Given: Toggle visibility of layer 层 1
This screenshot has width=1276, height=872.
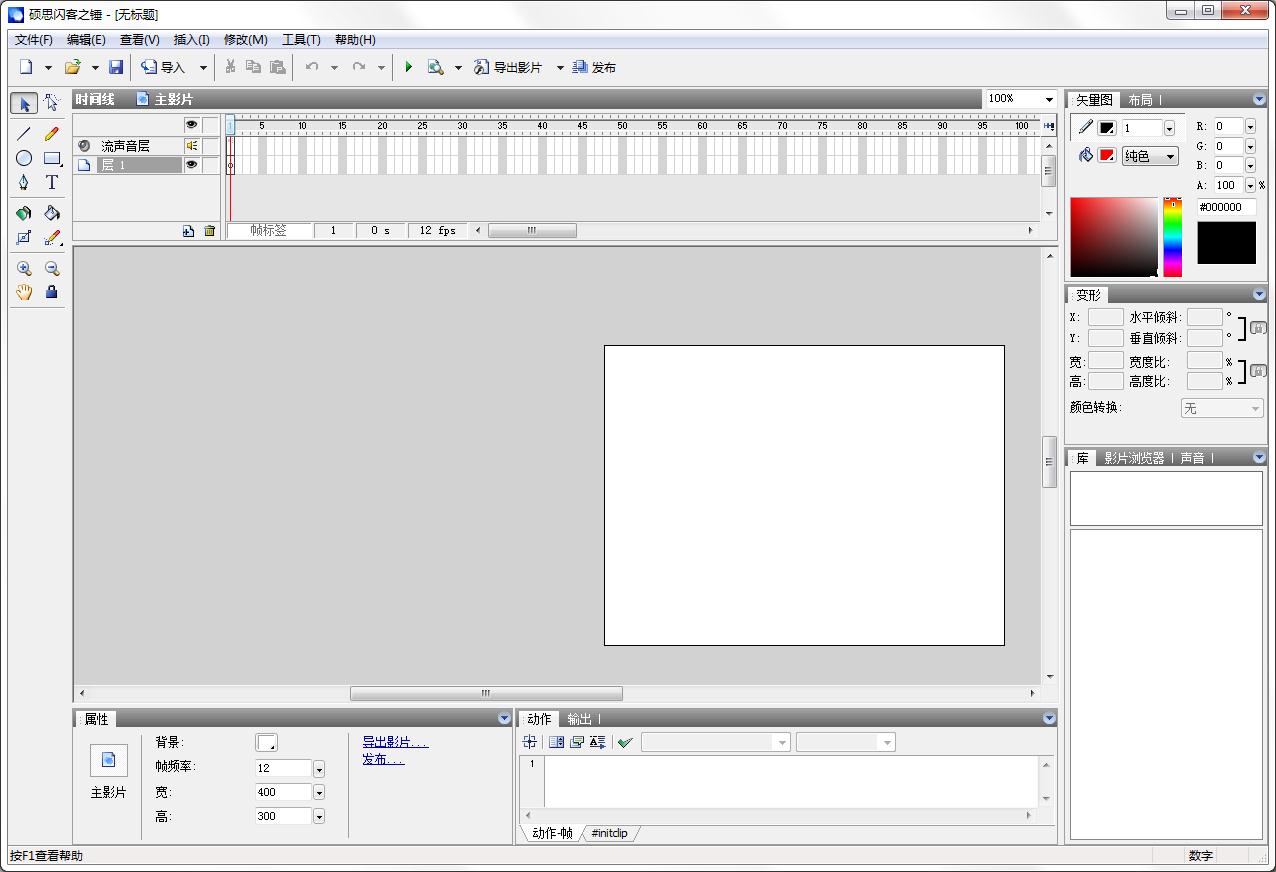Looking at the screenshot, I should tap(191, 165).
